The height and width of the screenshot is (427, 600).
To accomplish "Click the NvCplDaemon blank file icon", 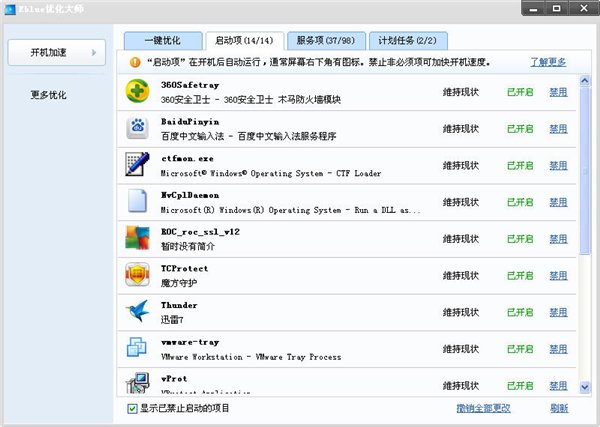I will pos(137,200).
